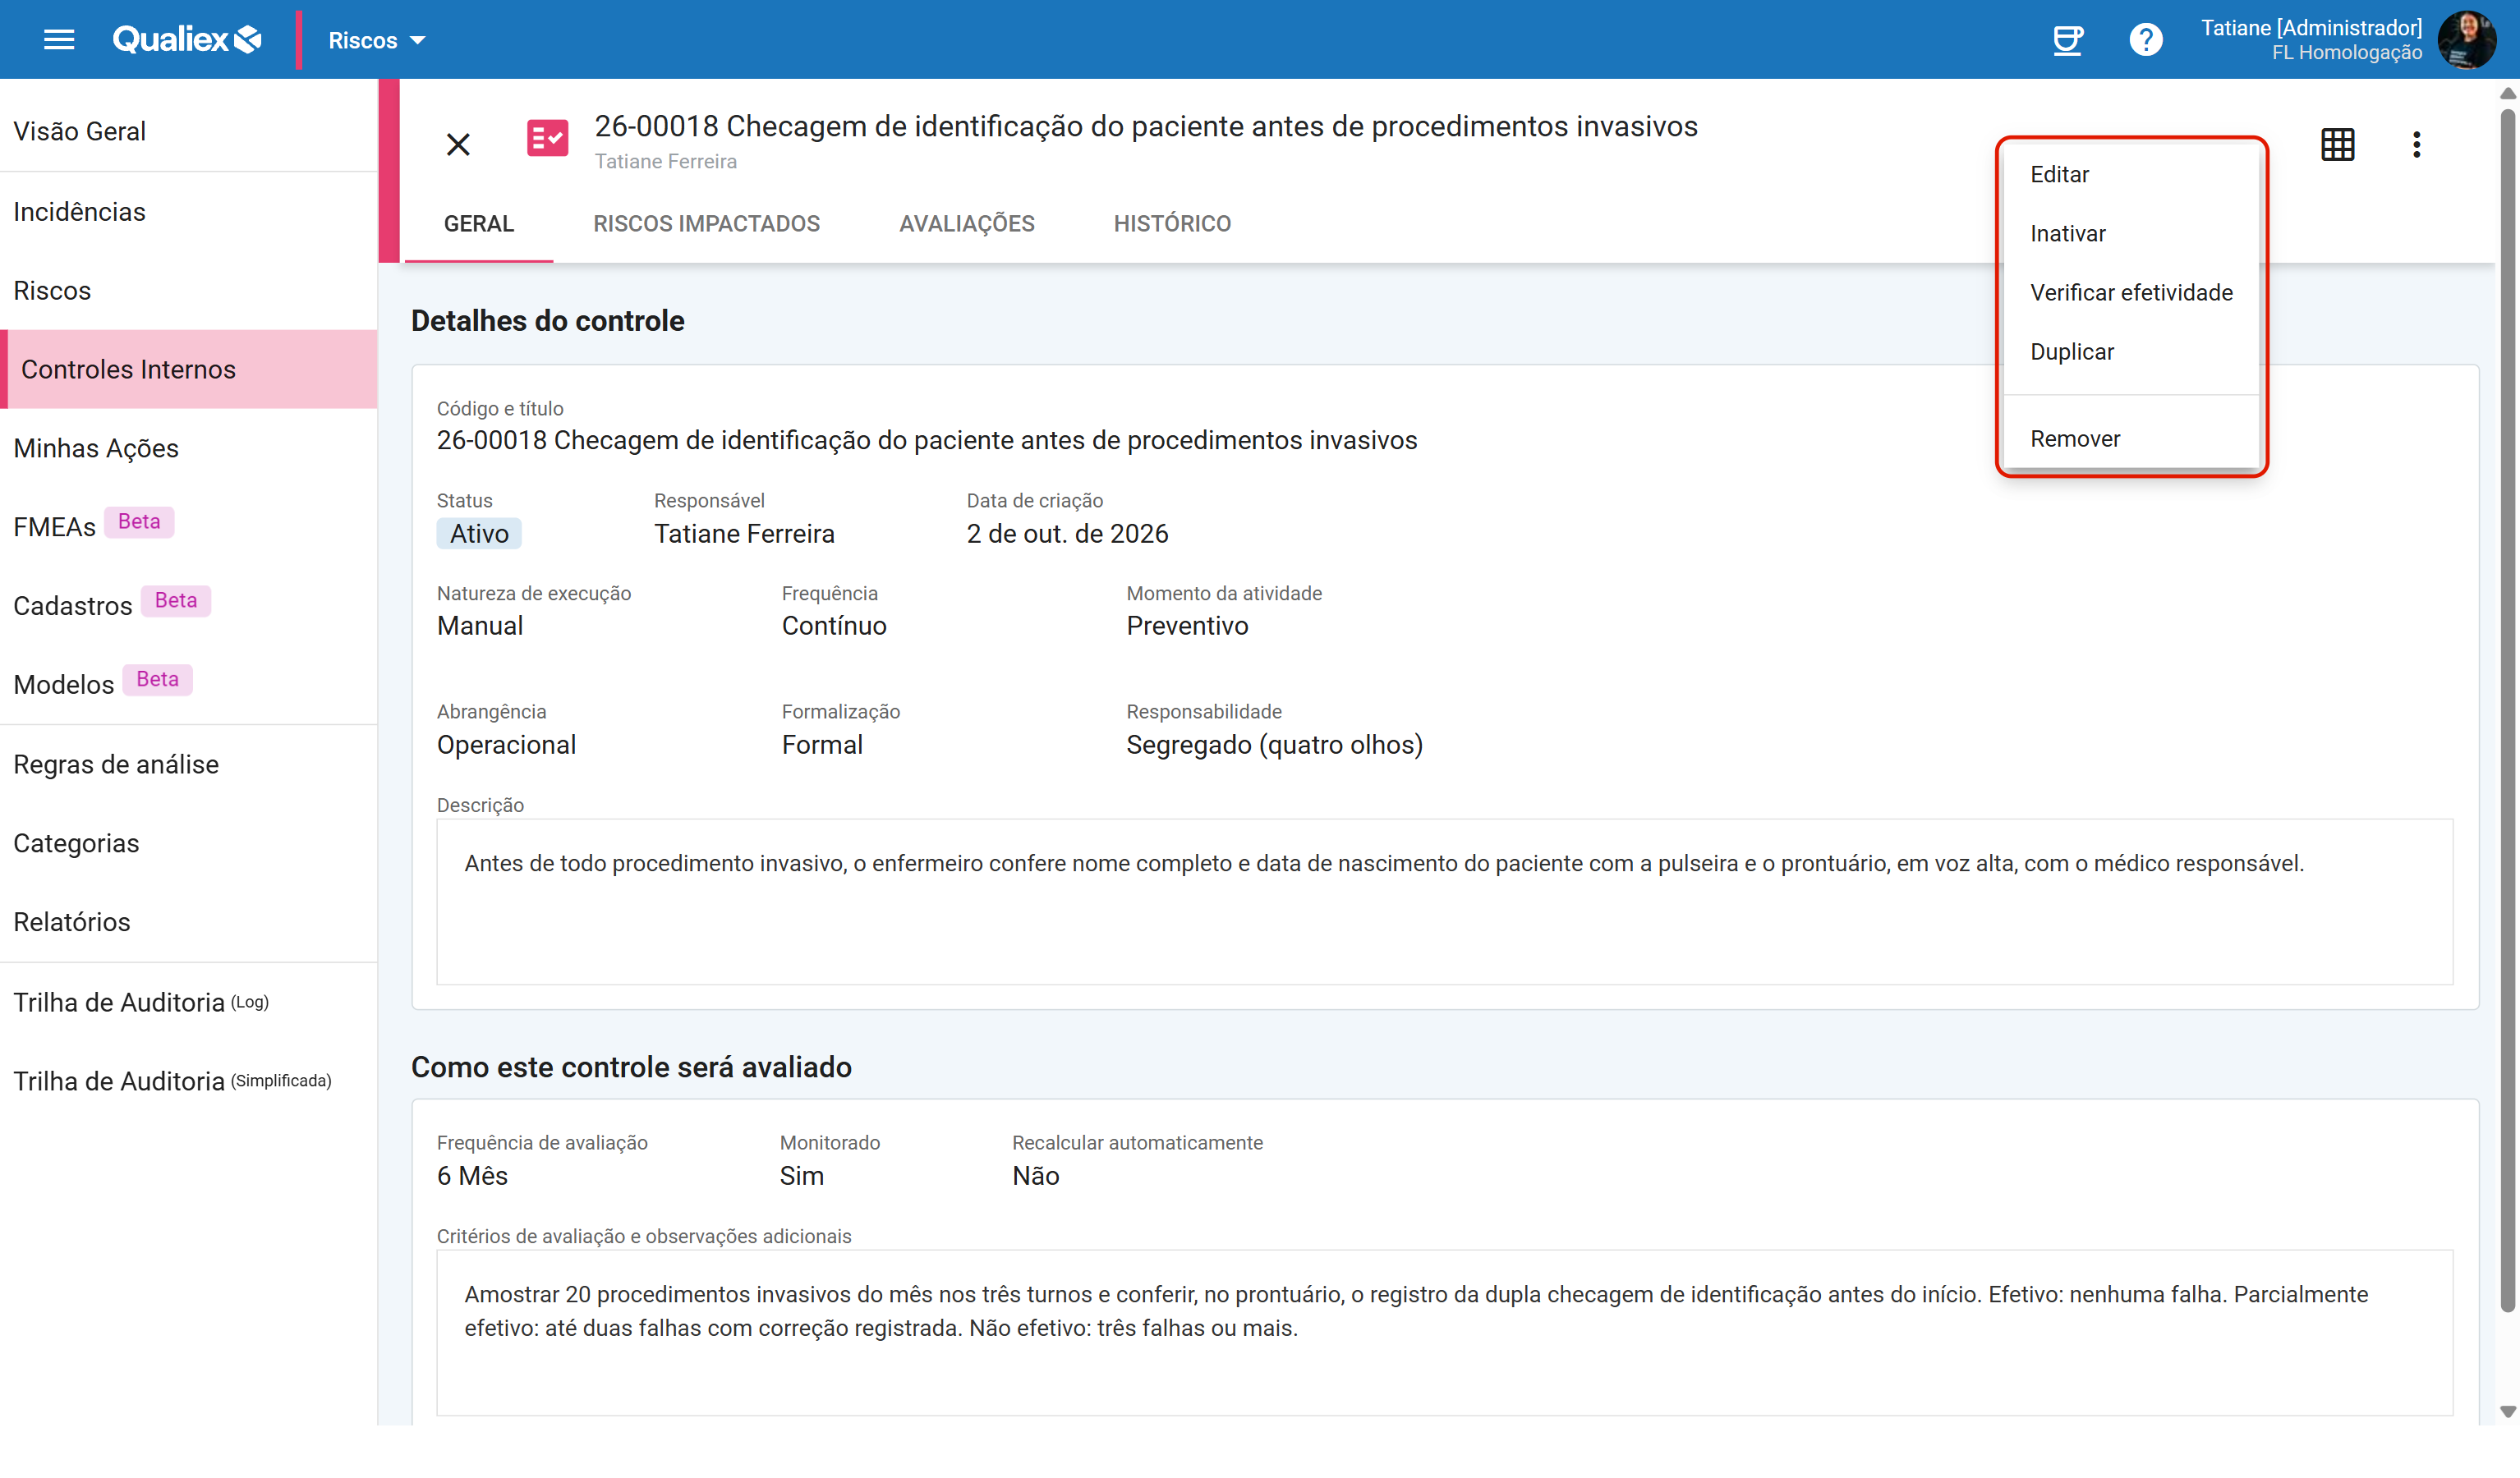Click the pink control checklist icon
The image size is (2520, 1478).
pos(547,138)
